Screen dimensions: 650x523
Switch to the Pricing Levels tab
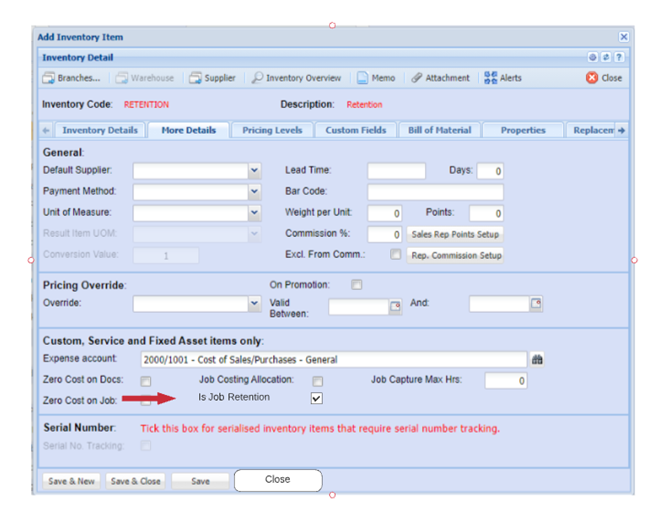point(271,130)
